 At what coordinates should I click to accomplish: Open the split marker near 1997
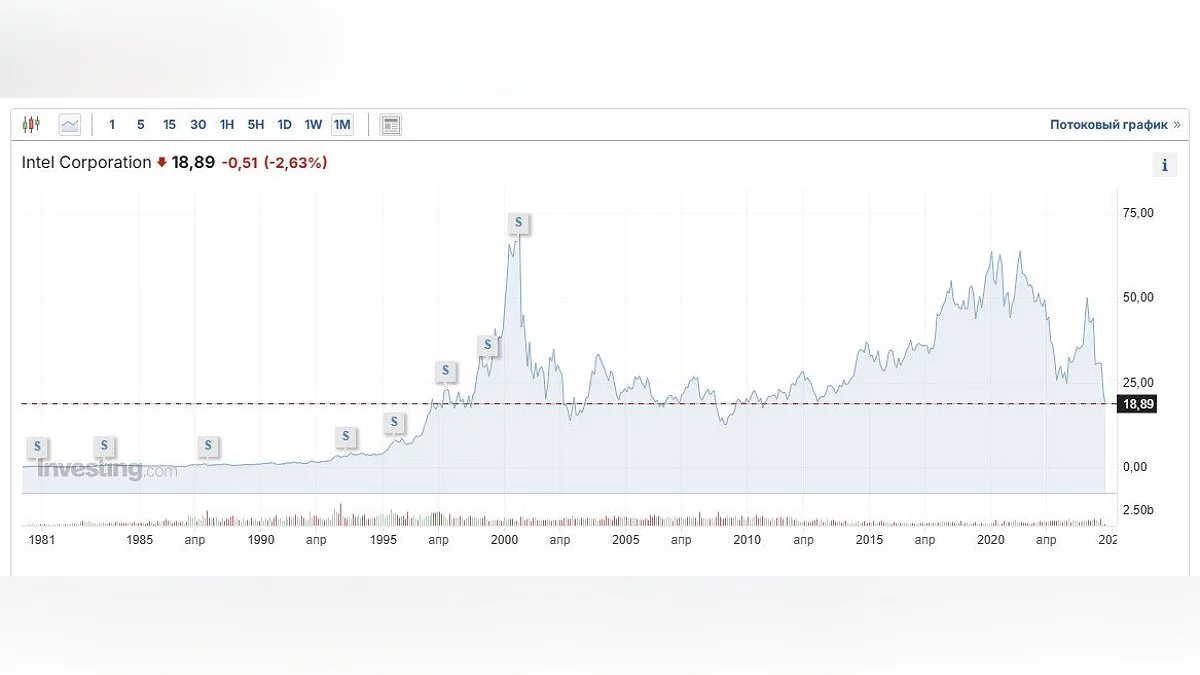click(x=445, y=371)
